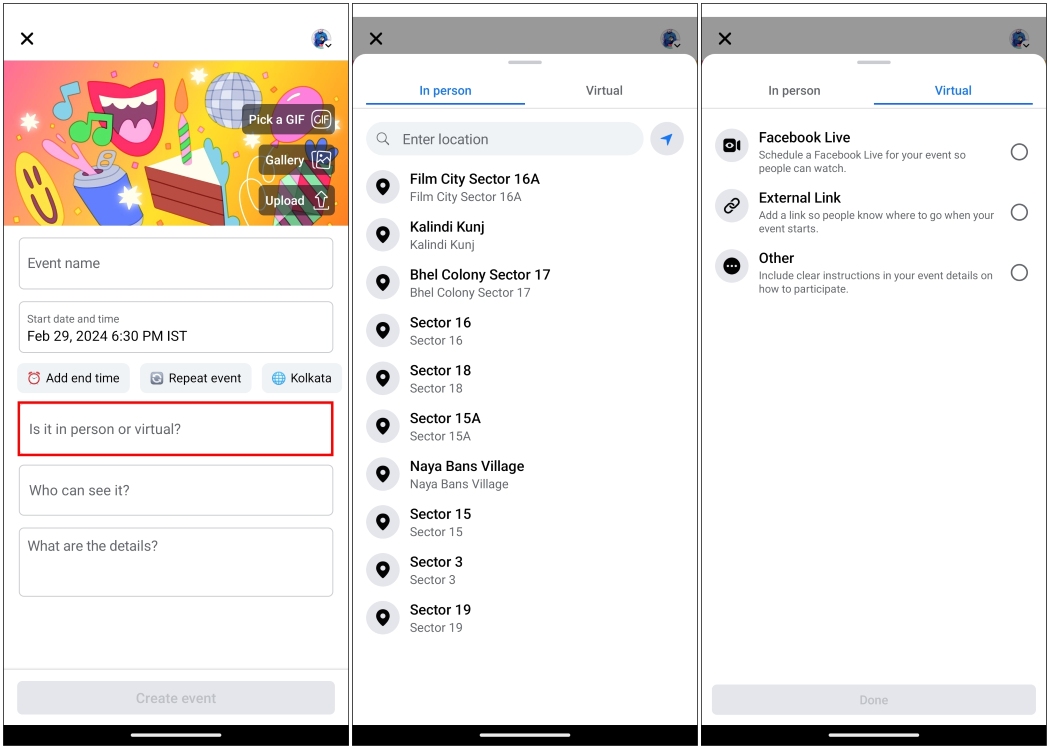Open the 'Who can see it?' selector
The image size is (1050, 749).
tap(176, 490)
